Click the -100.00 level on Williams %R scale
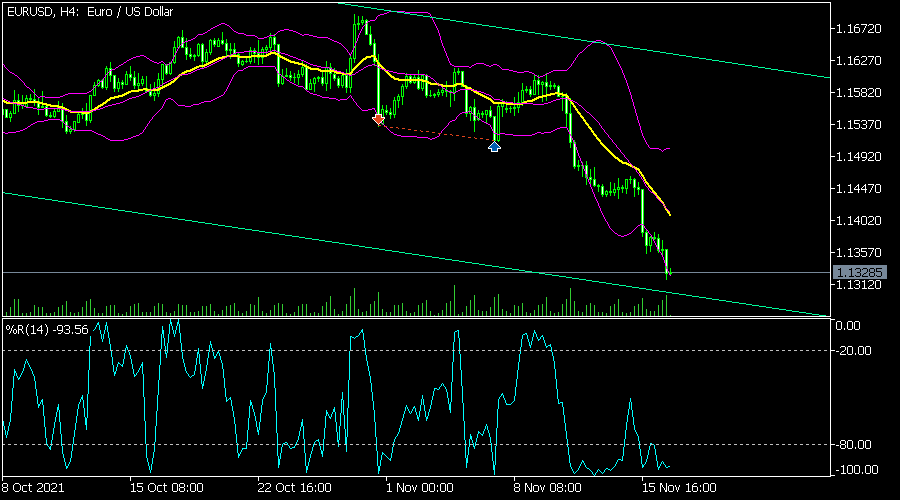This screenshot has height=500, width=900. point(856,470)
